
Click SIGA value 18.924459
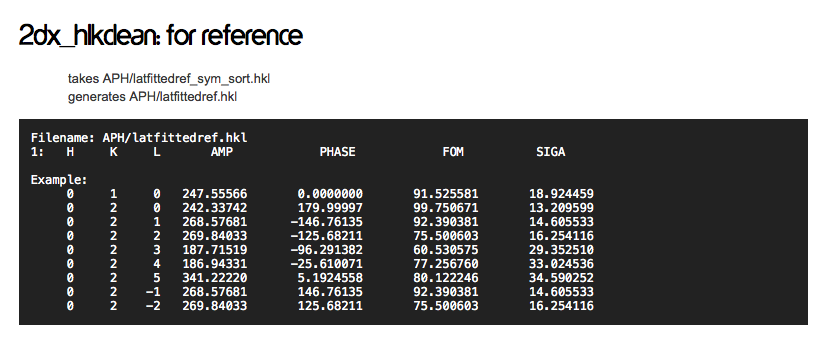561,194
